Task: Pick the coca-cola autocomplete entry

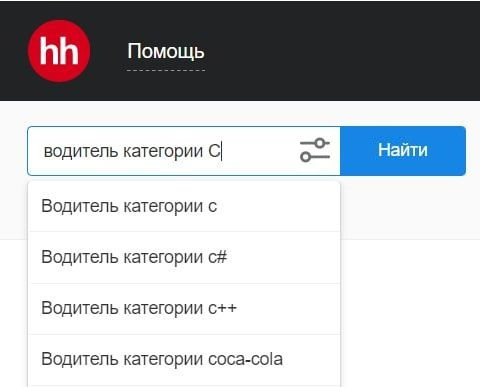Action: [x=184, y=360]
